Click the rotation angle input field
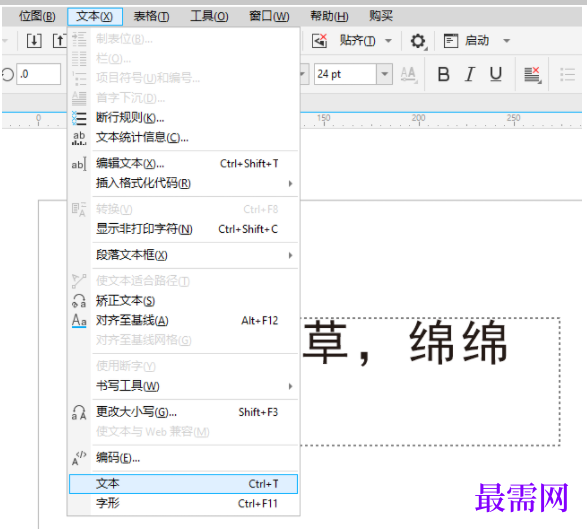 (39, 74)
